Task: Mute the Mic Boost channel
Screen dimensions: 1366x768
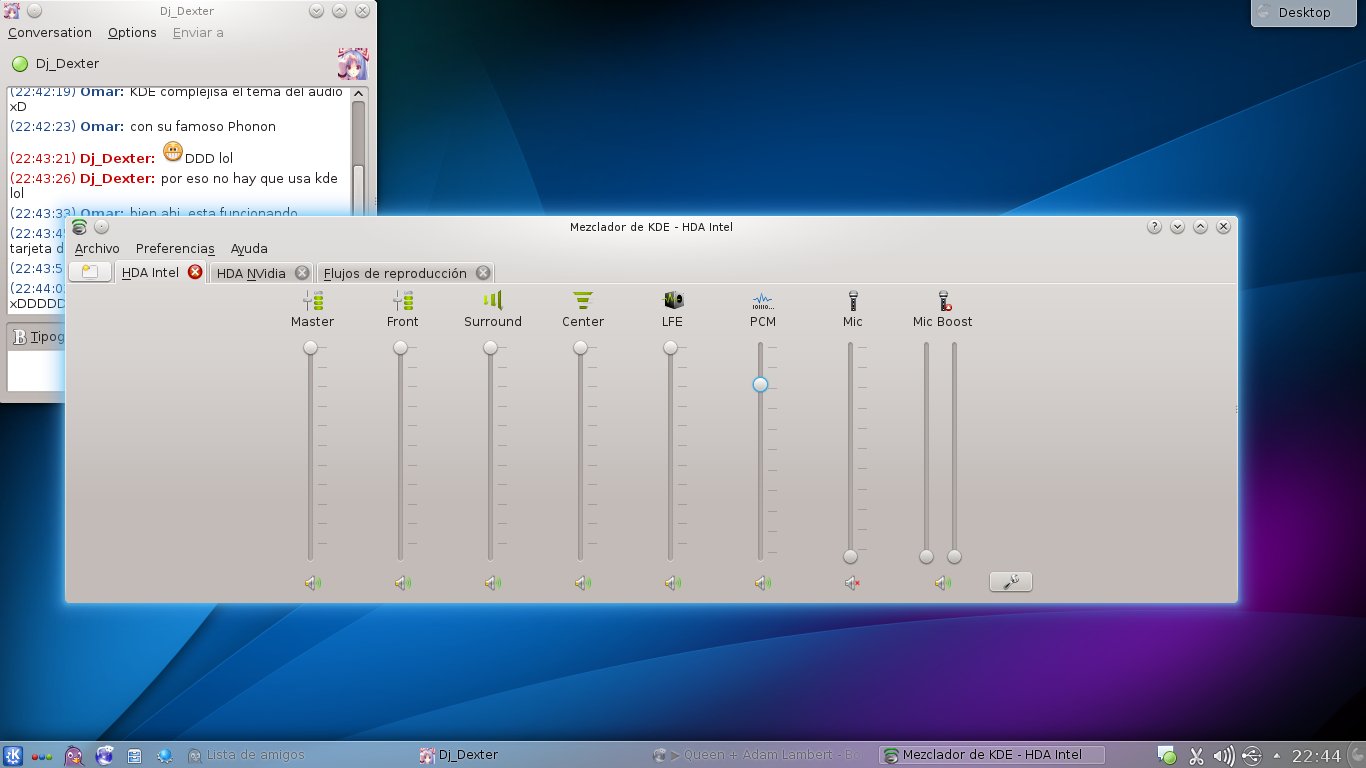Action: click(943, 583)
